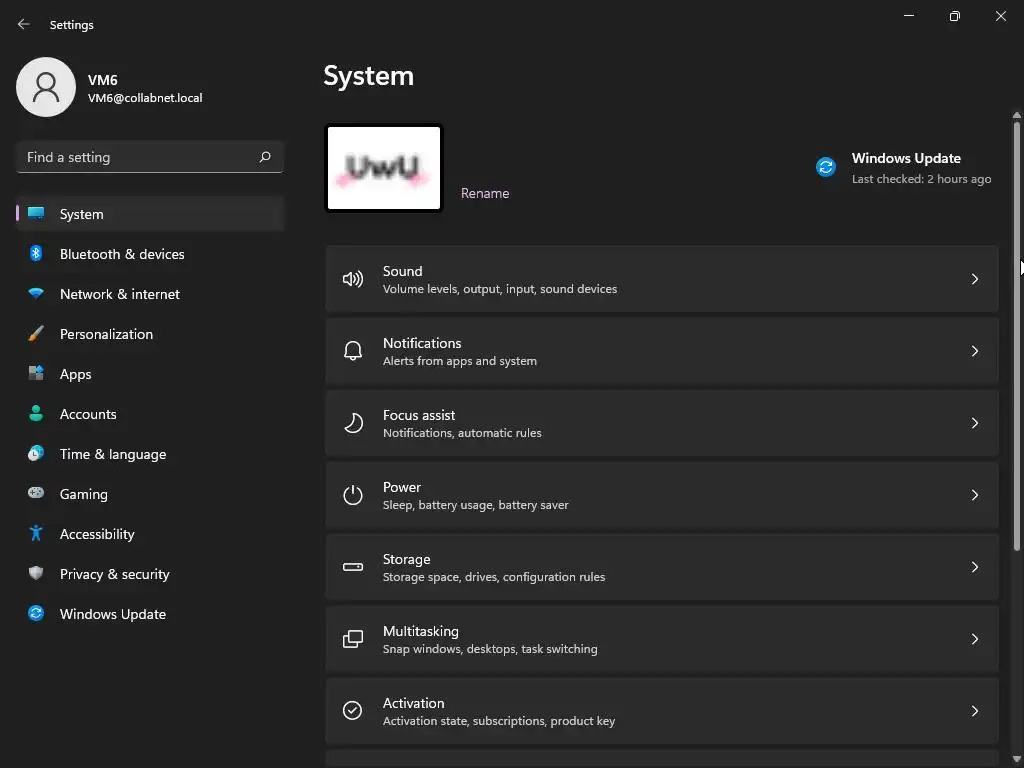1024x768 pixels.
Task: Click the Personalization paintbrush icon
Action: coord(36,334)
